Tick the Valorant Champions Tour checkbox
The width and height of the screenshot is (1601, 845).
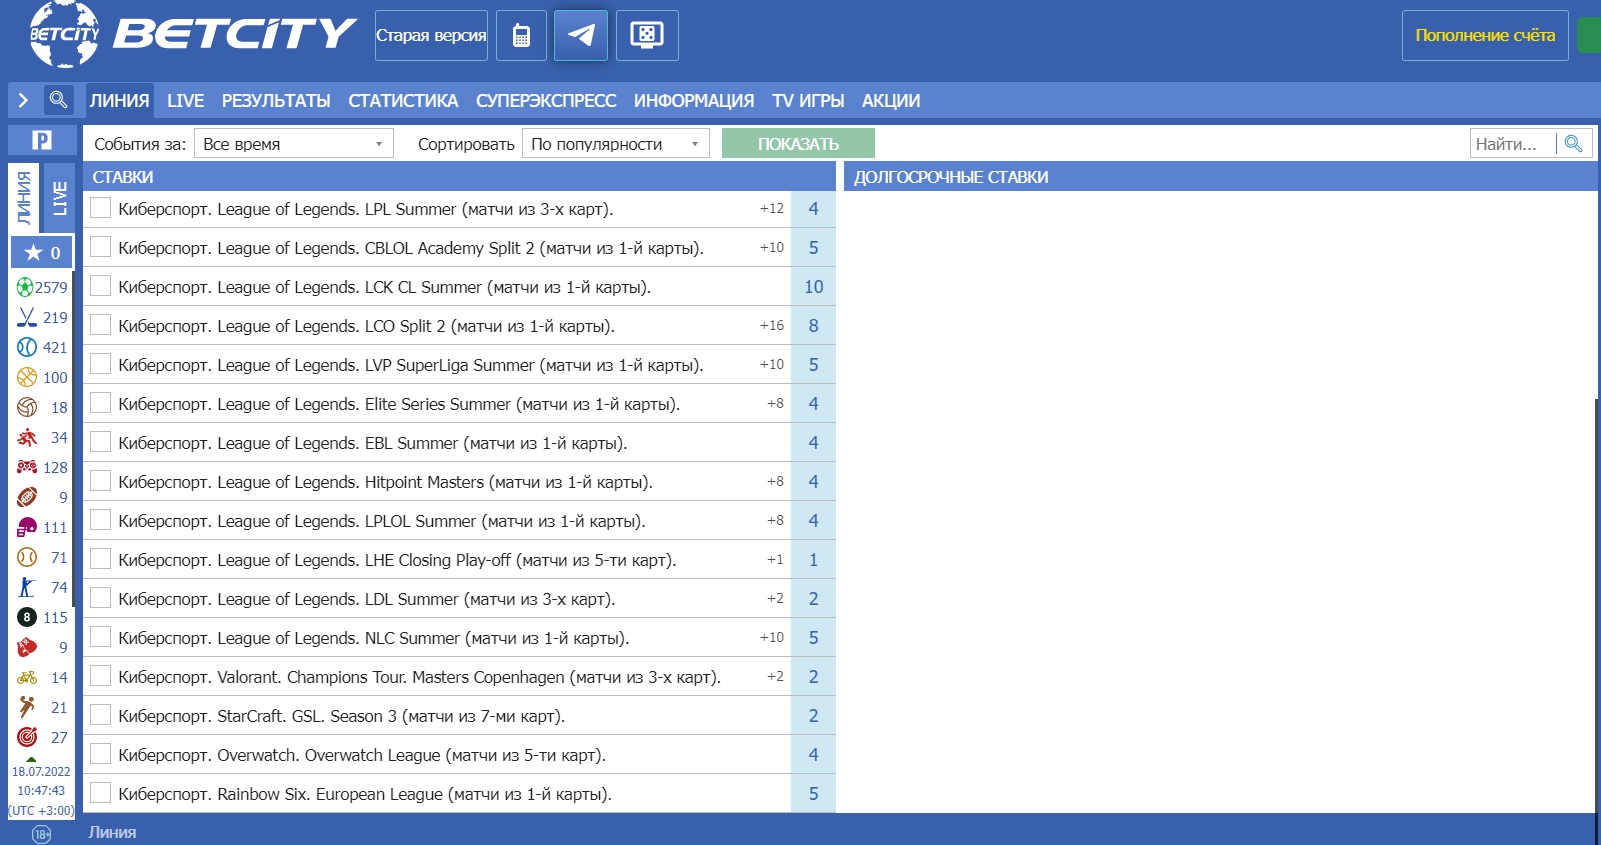(x=100, y=676)
